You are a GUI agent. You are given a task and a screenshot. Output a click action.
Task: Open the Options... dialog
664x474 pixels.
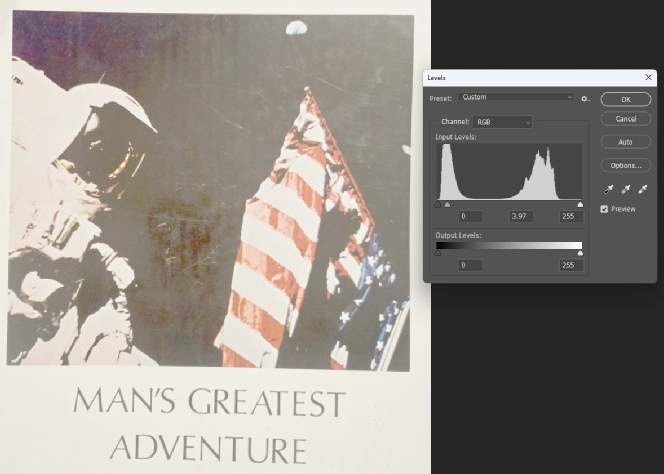(626, 165)
